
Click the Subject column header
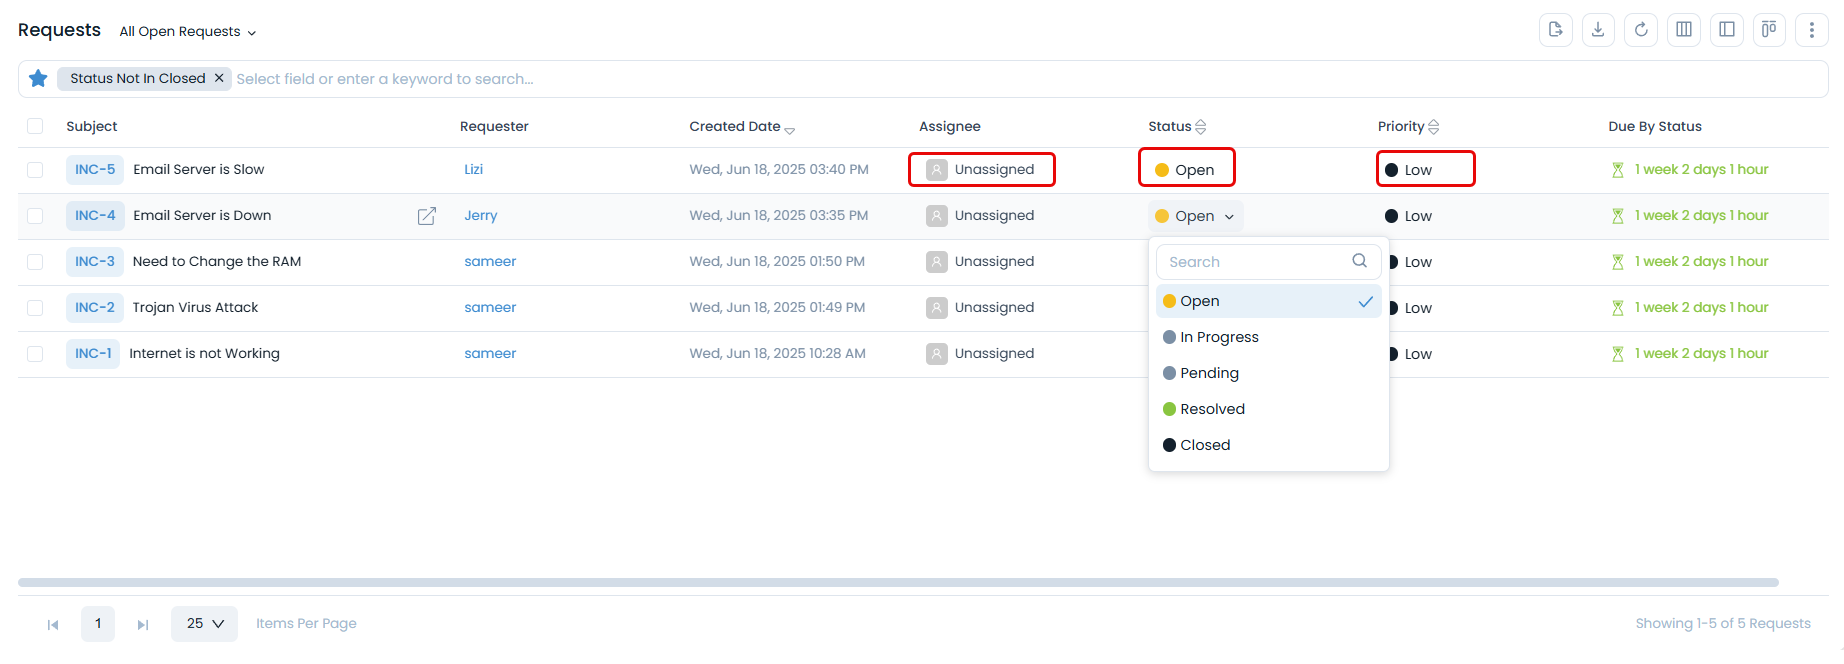click(92, 126)
